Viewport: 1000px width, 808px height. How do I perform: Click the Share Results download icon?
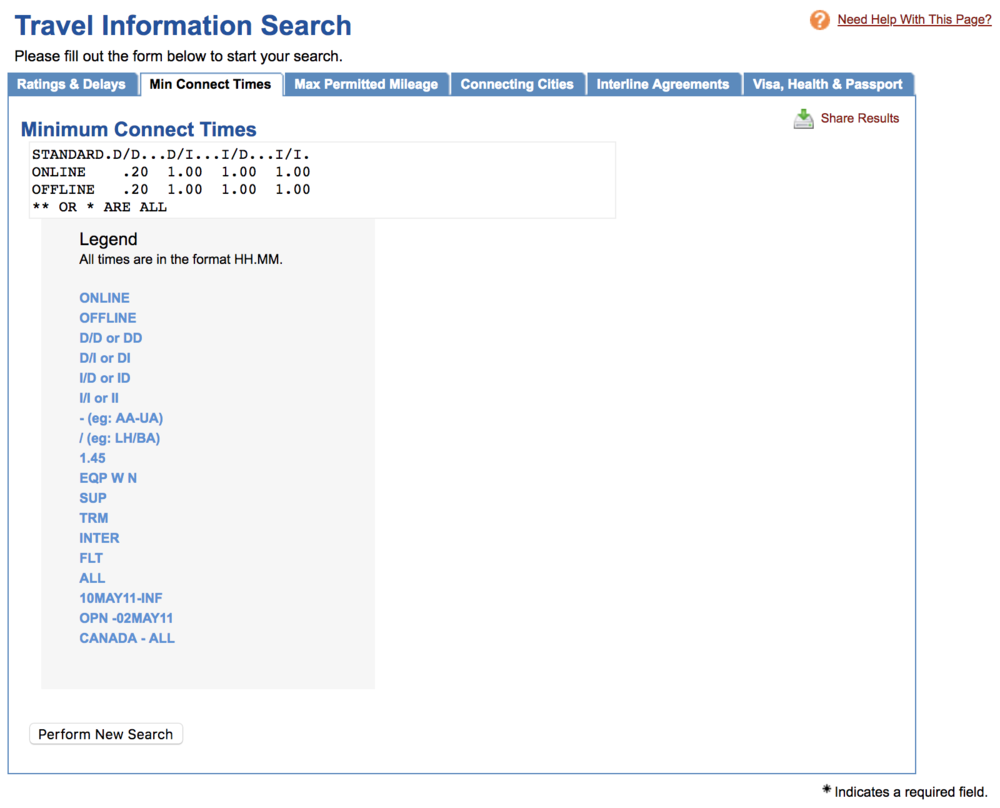pyautogui.click(x=803, y=119)
